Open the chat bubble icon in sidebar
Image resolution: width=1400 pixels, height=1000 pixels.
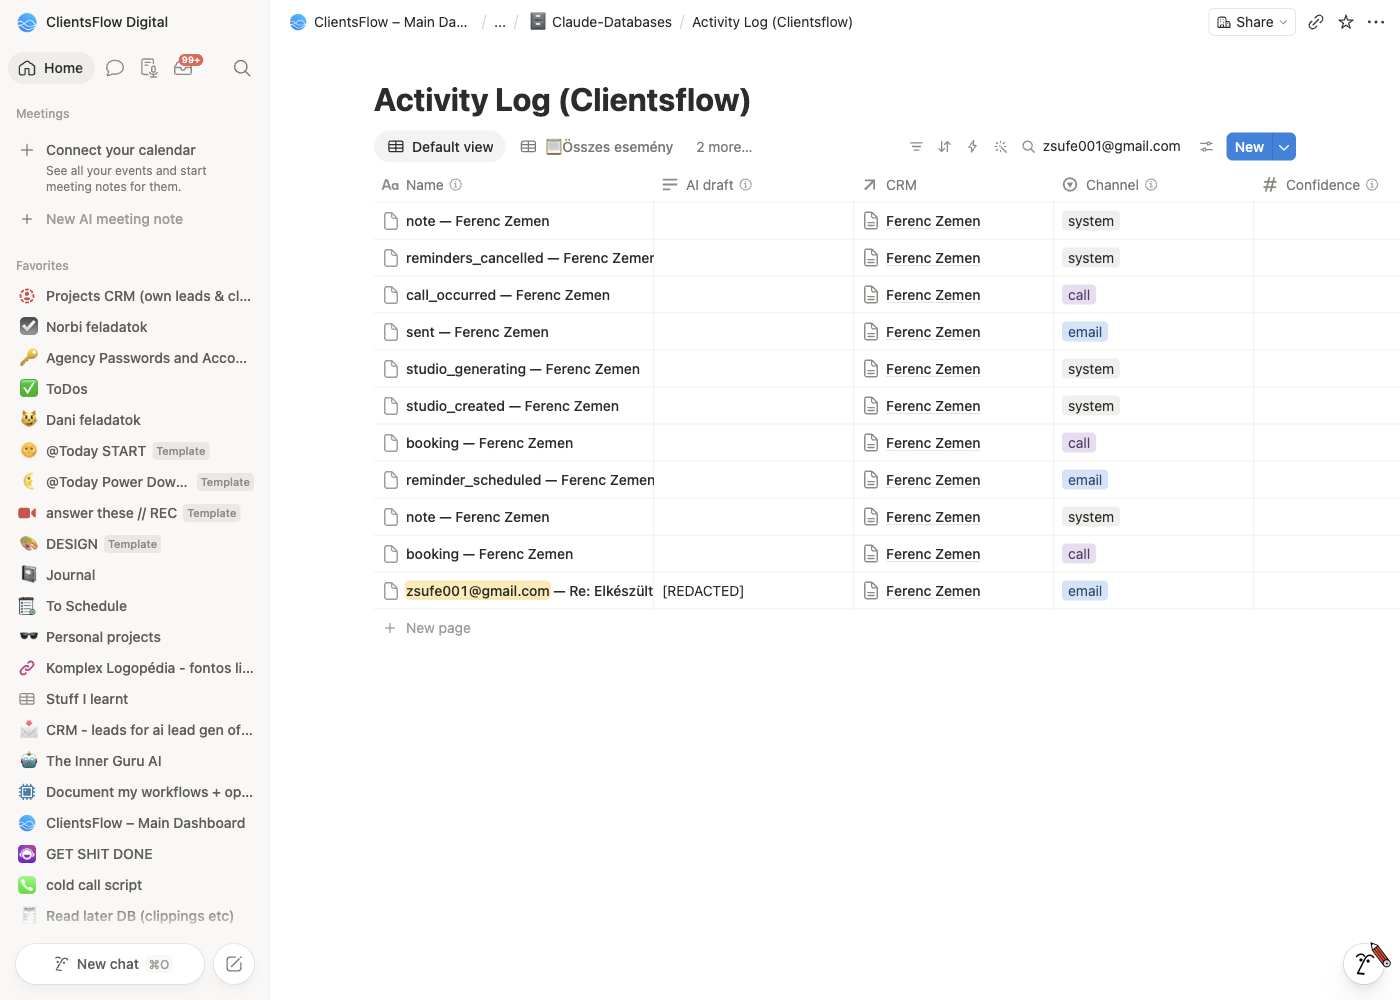[x=115, y=68]
